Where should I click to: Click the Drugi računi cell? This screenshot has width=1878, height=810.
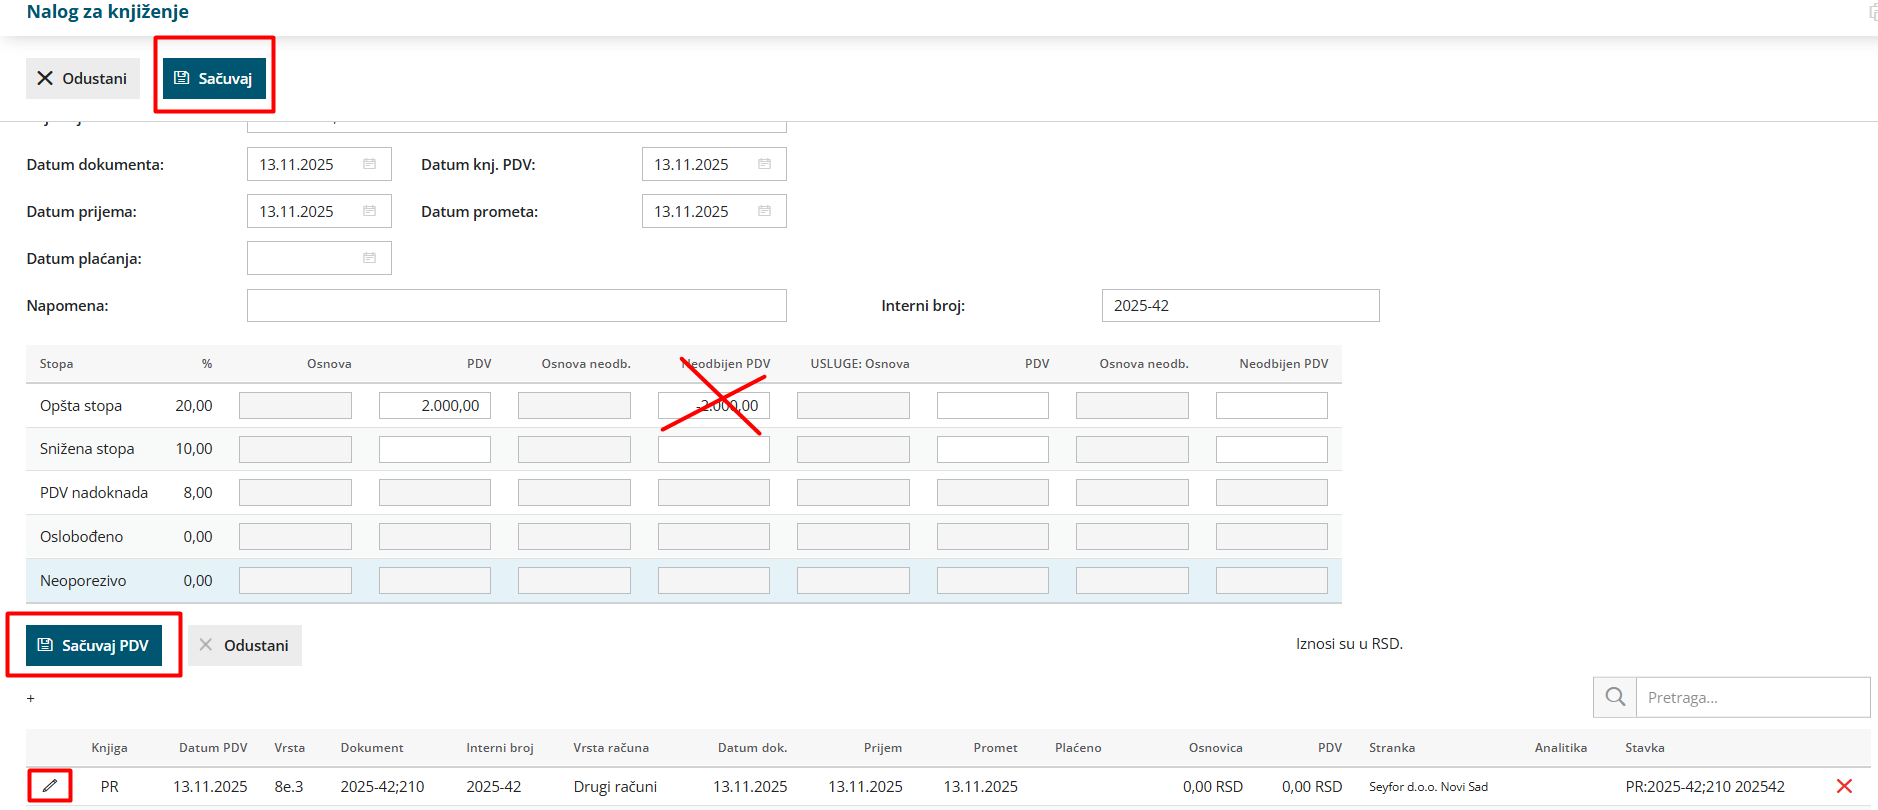[x=615, y=786]
